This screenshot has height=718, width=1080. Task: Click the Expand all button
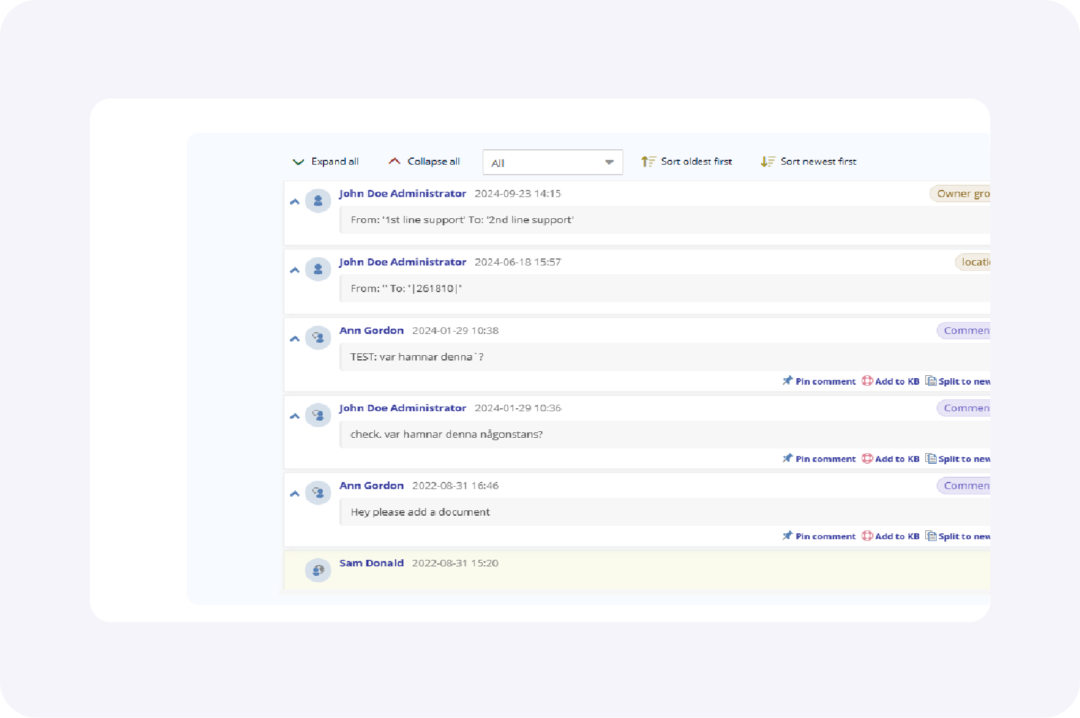[325, 161]
